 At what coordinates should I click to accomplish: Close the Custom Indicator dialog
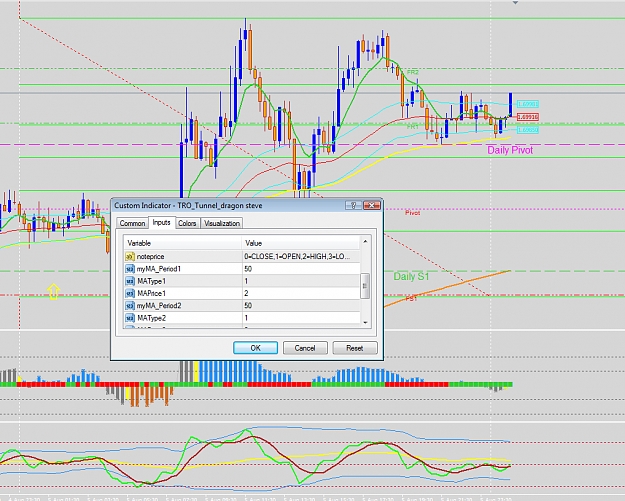coord(372,205)
